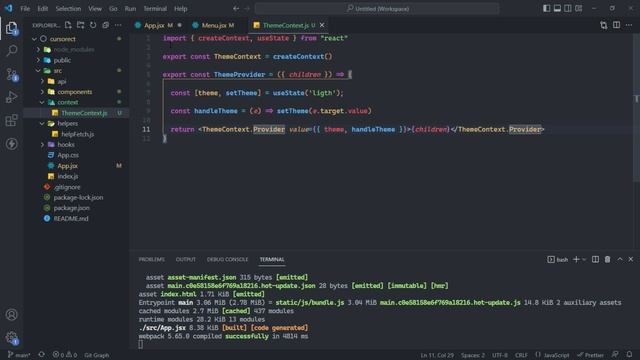Open editor more actions ellipsis
This screenshot has width=640, height=360.
[x=629, y=25]
